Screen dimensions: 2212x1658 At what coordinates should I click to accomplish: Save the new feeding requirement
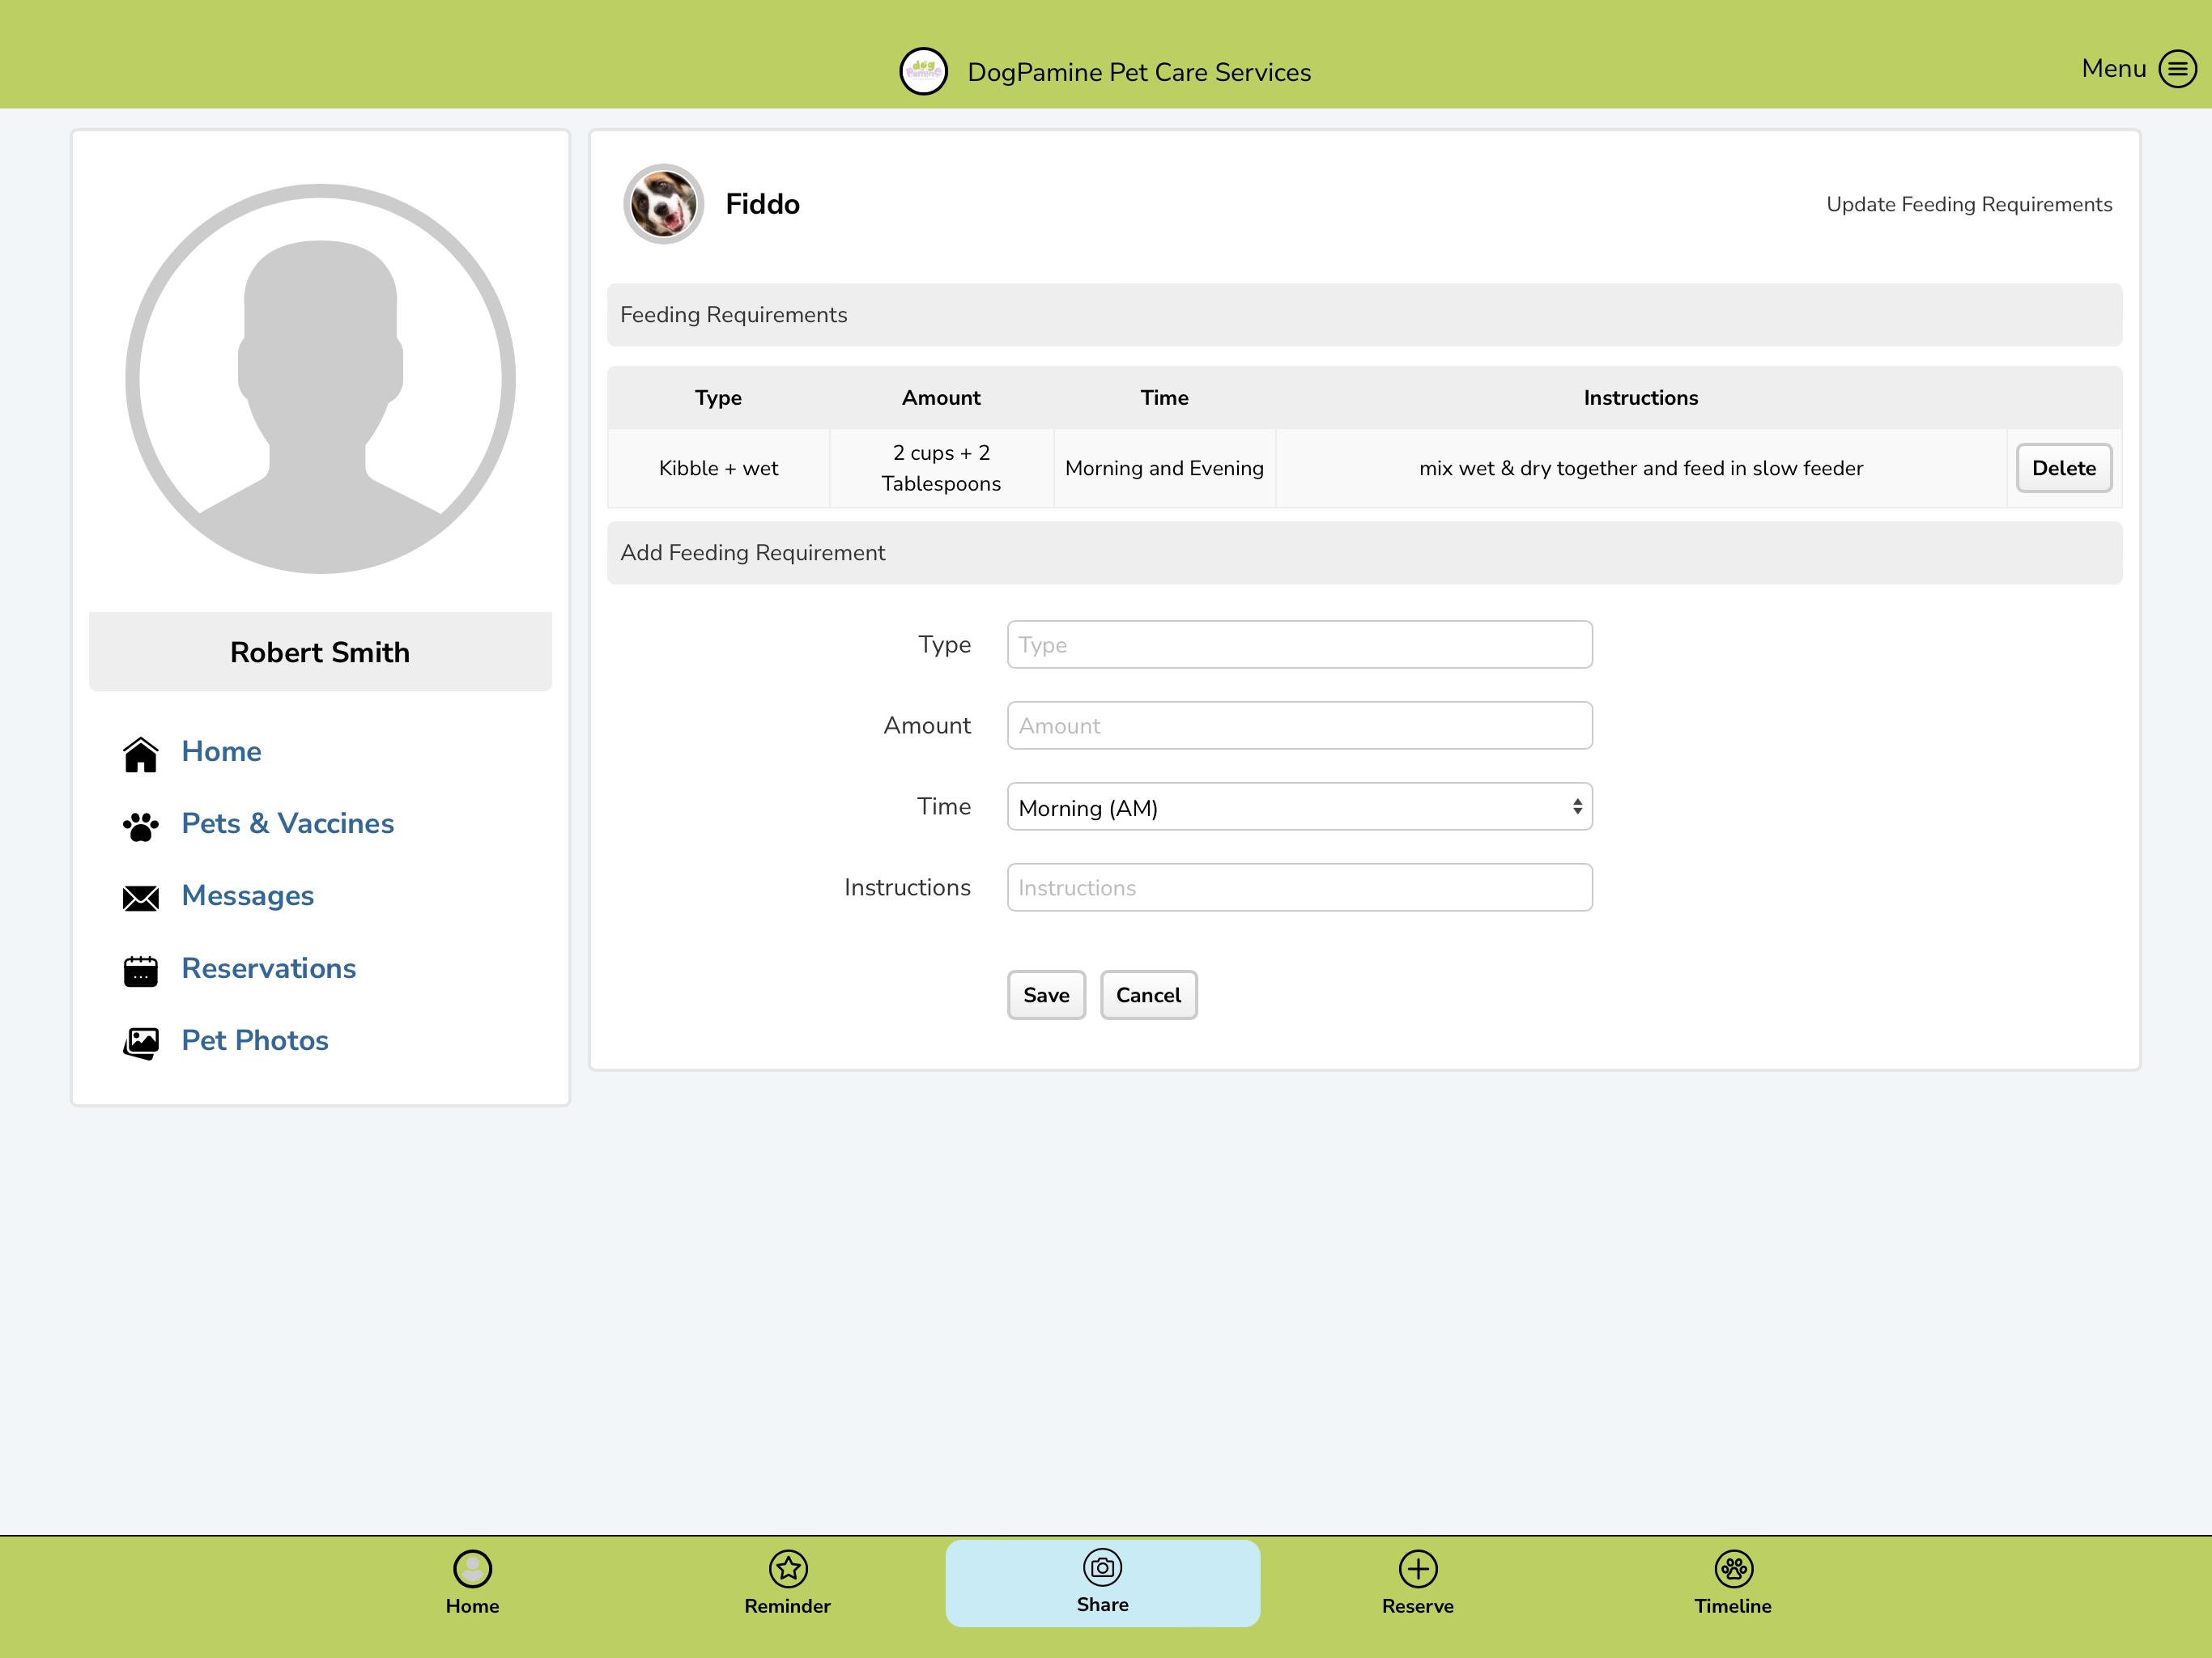(1046, 995)
